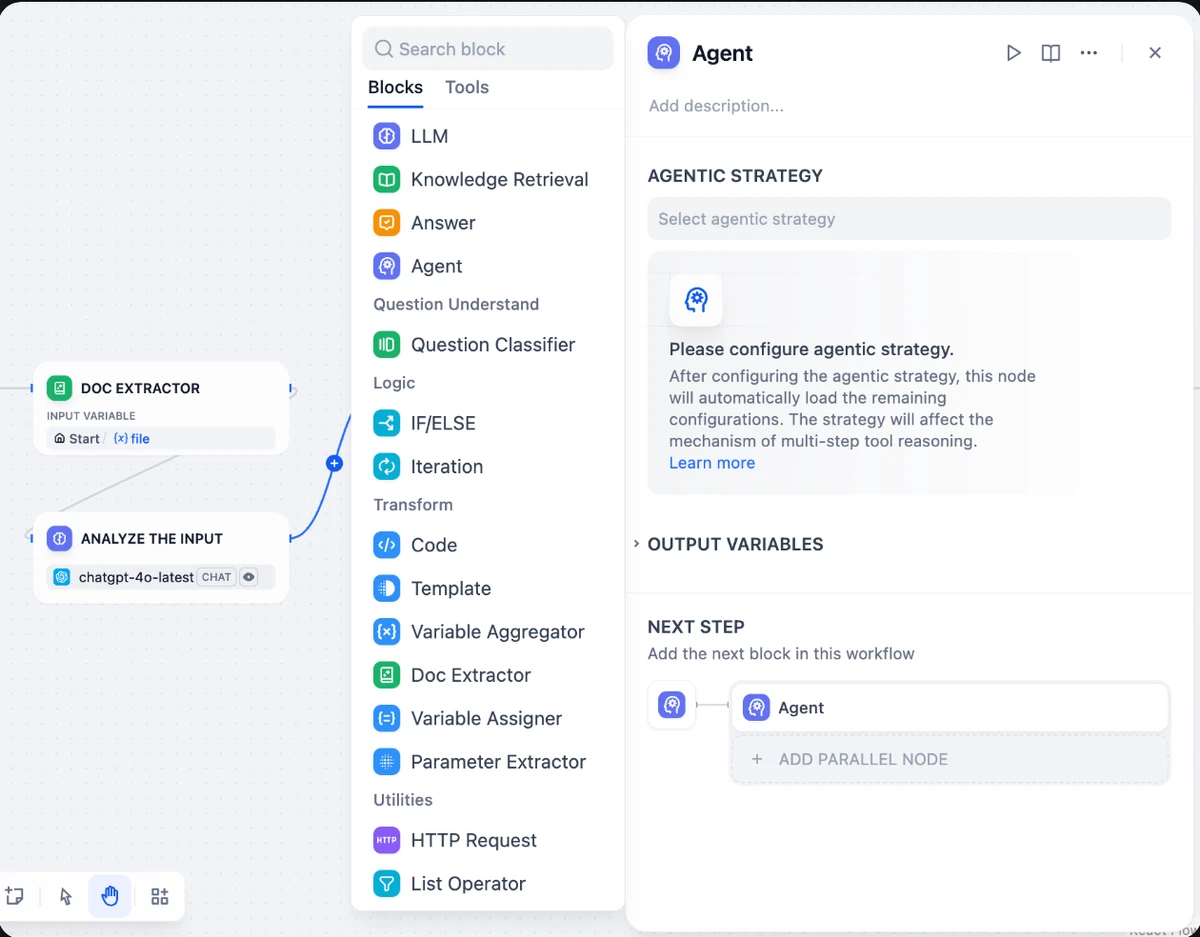The height and width of the screenshot is (937, 1200).
Task: Click the agentic strategy brain-gear icon
Action: 696,299
